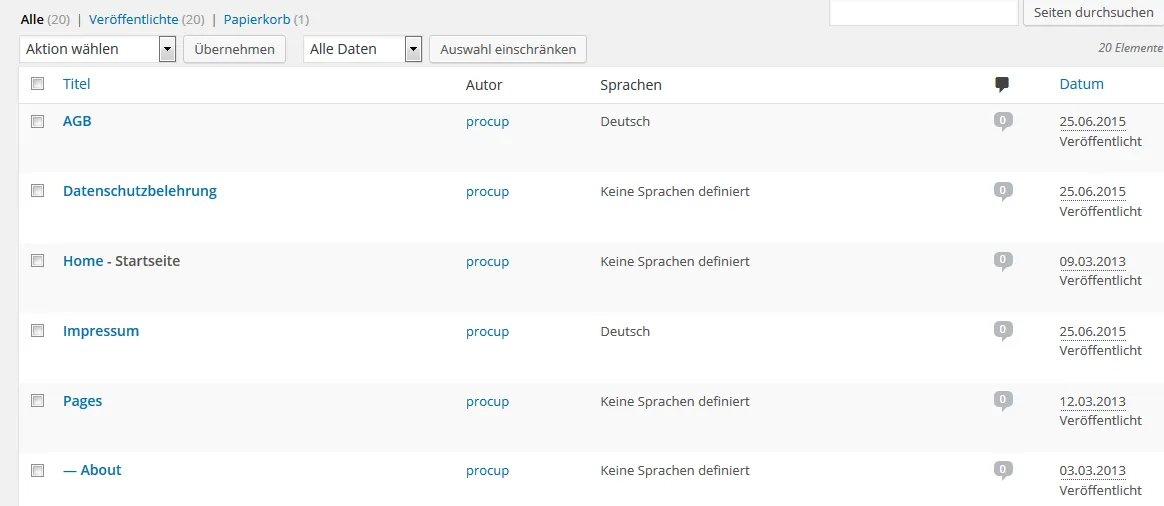
Task: Open comment bubble in Pages row
Action: [x=1003, y=401]
